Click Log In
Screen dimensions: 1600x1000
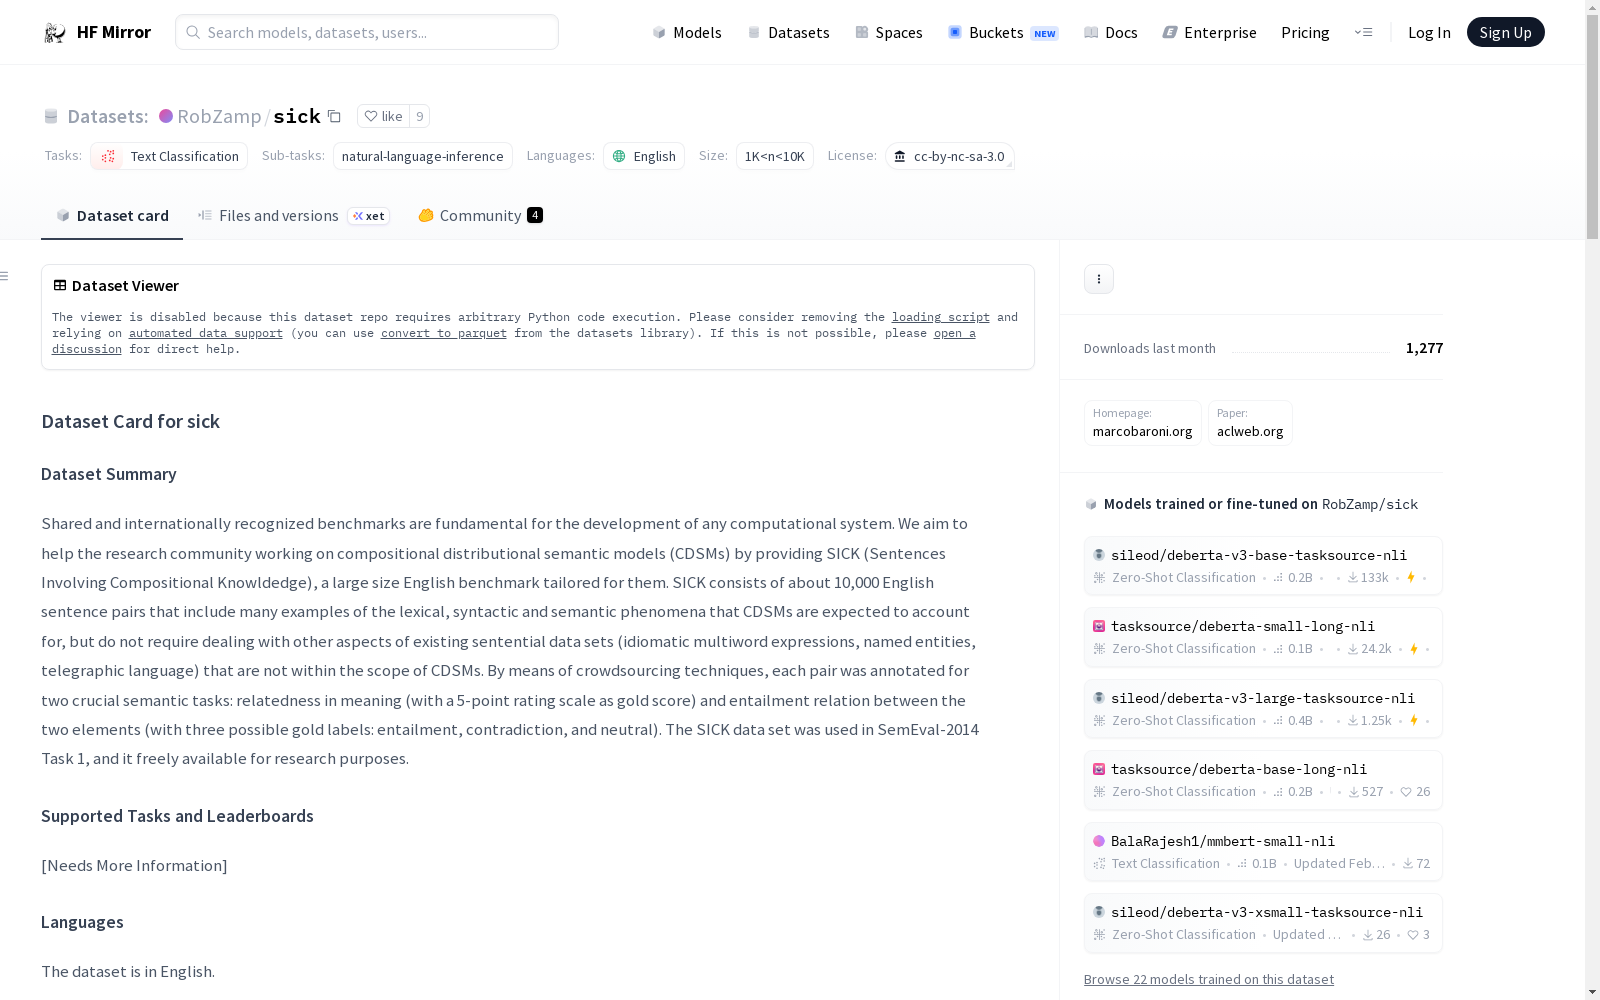pyautogui.click(x=1429, y=33)
